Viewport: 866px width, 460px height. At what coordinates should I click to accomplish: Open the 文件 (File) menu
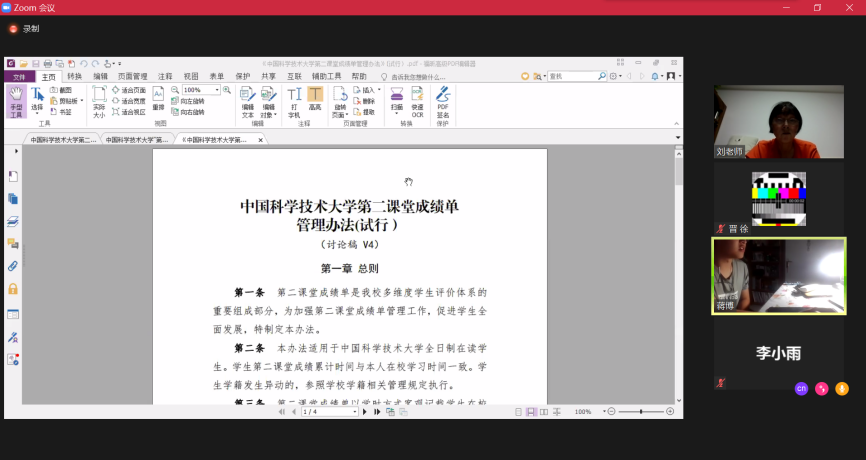click(x=19, y=76)
